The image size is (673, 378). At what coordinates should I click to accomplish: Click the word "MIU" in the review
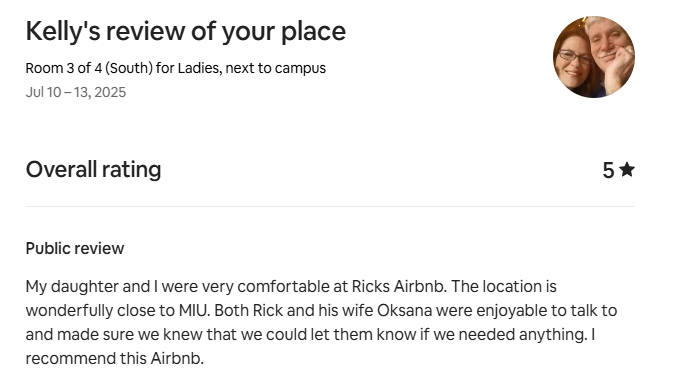194,310
